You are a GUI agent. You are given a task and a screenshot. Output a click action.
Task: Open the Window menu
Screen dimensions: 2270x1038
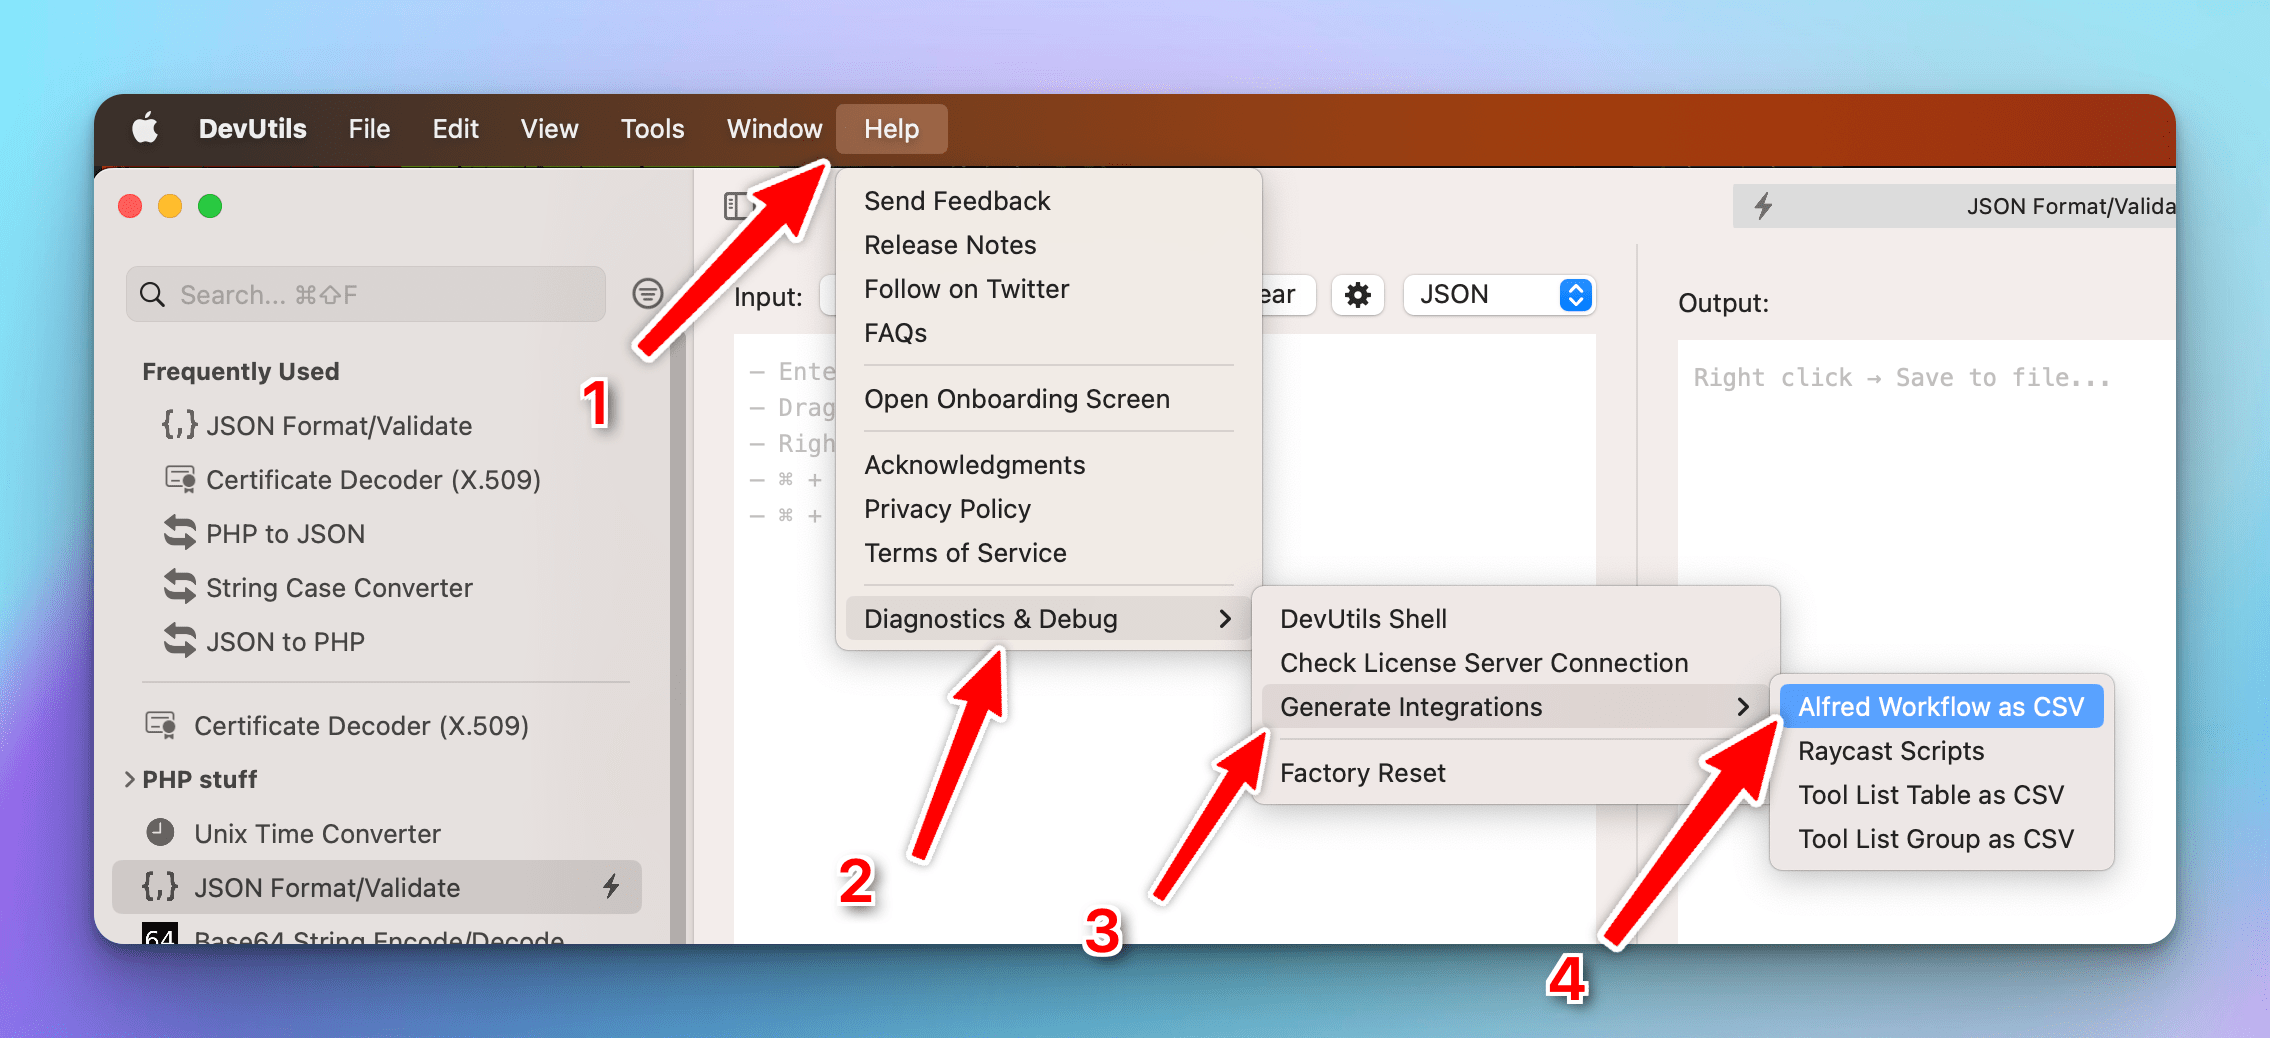pyautogui.click(x=774, y=129)
